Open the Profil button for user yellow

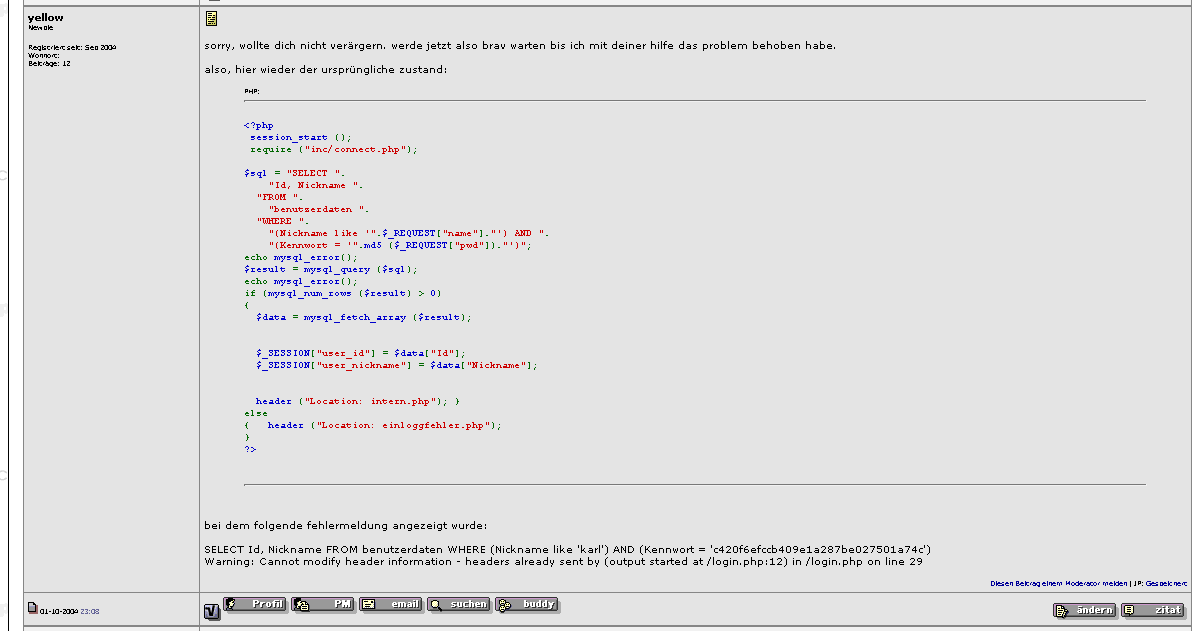(x=255, y=605)
